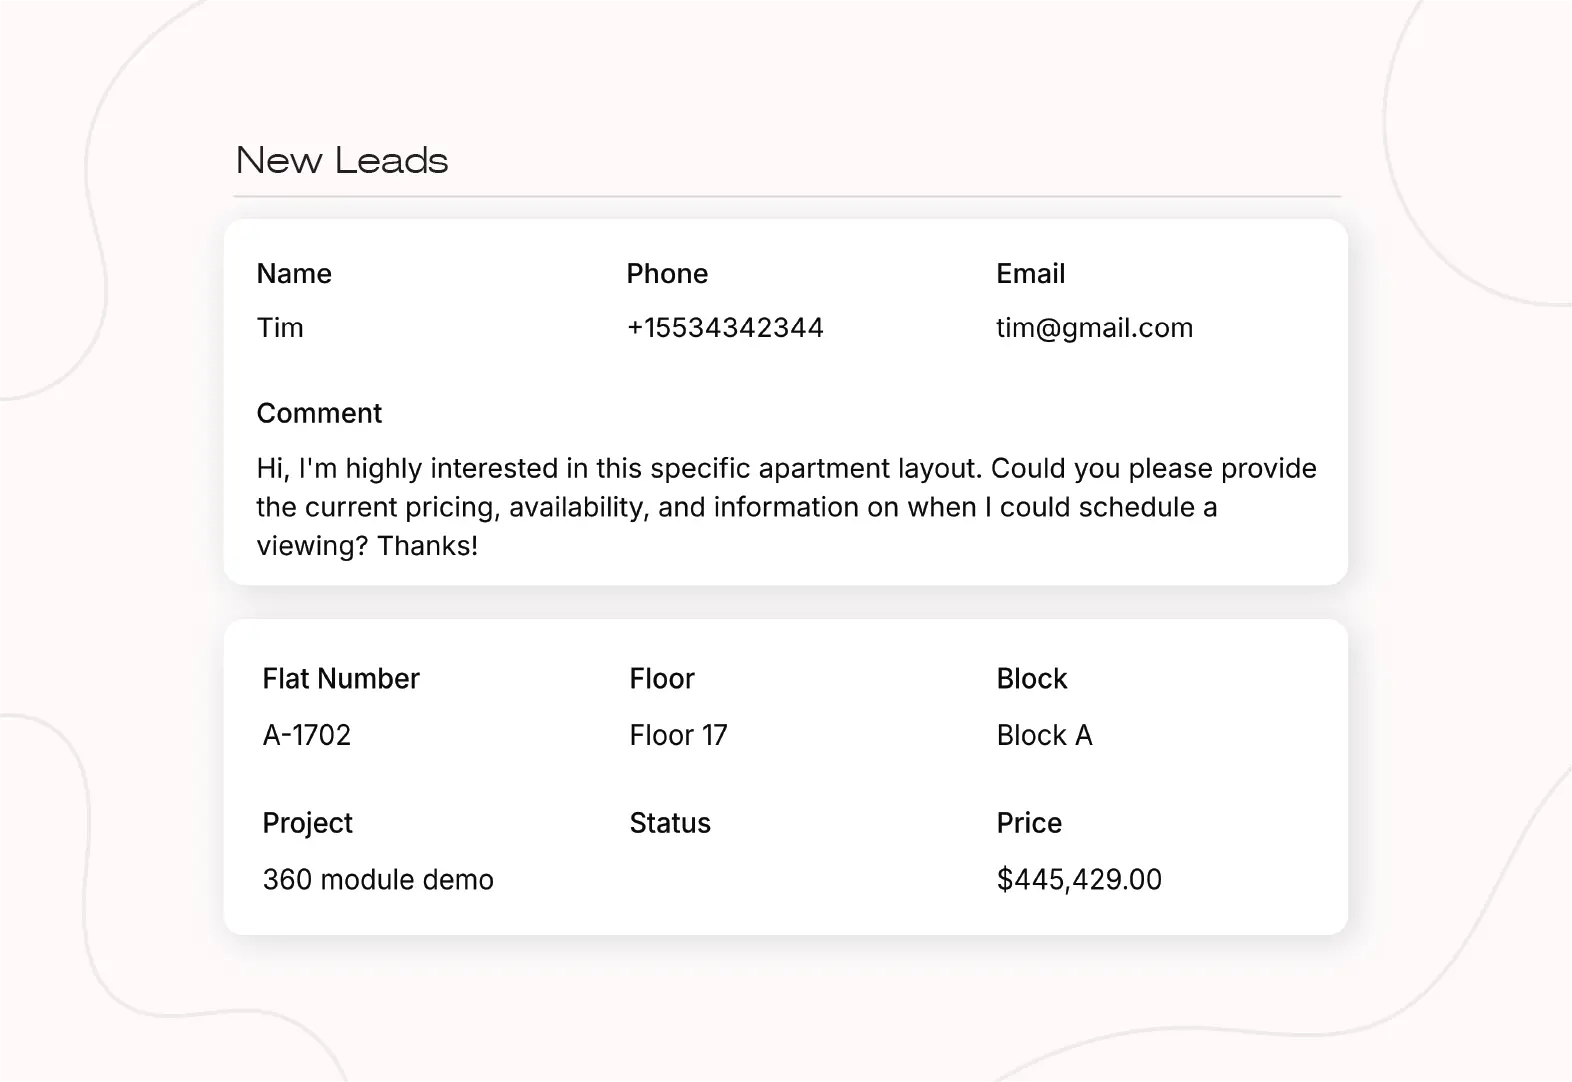Click the 'Comment' field label
1572x1082 pixels.
319,413
